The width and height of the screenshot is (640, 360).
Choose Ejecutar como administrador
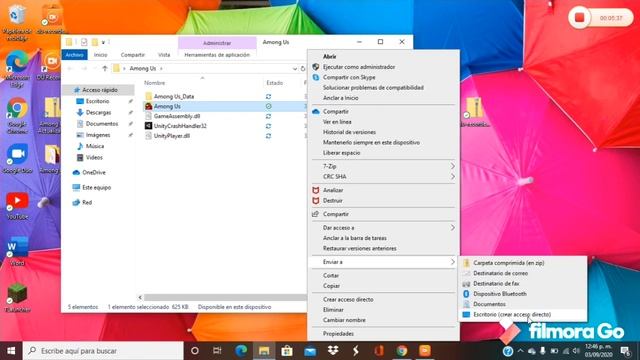point(359,67)
